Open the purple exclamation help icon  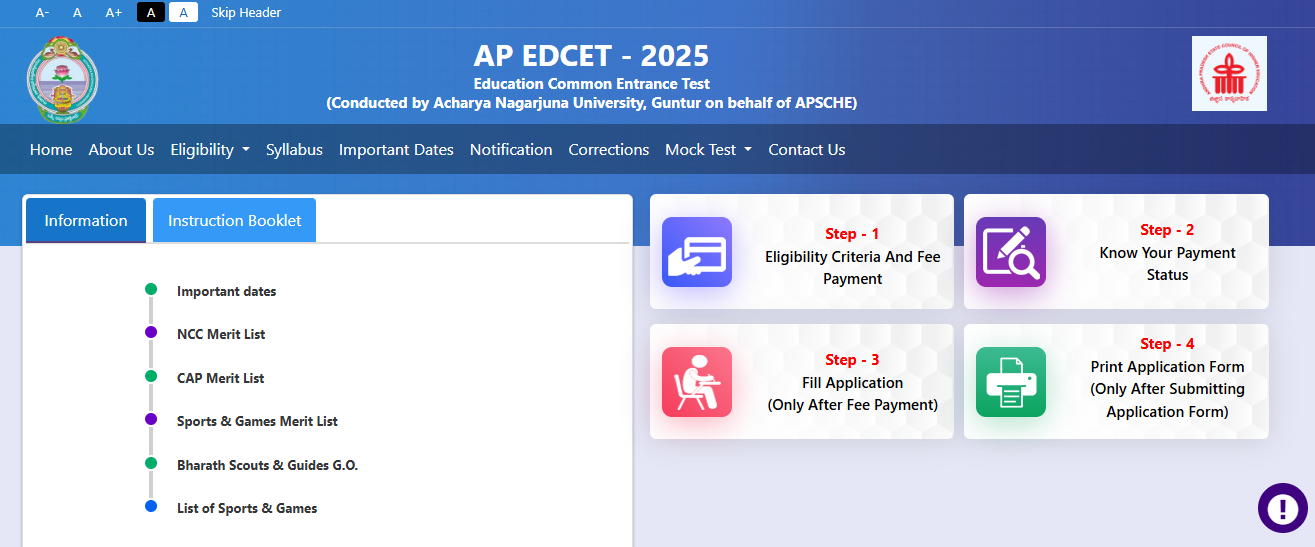(x=1282, y=508)
